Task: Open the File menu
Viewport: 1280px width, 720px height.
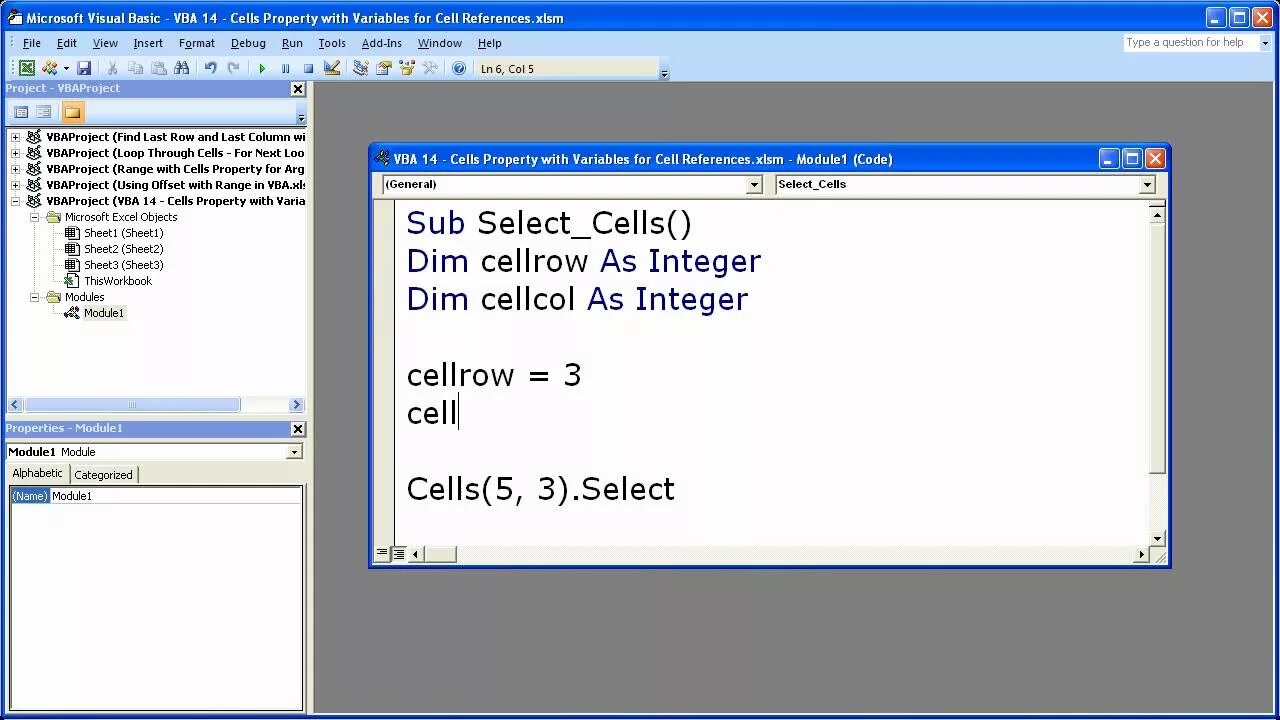Action: point(32,43)
